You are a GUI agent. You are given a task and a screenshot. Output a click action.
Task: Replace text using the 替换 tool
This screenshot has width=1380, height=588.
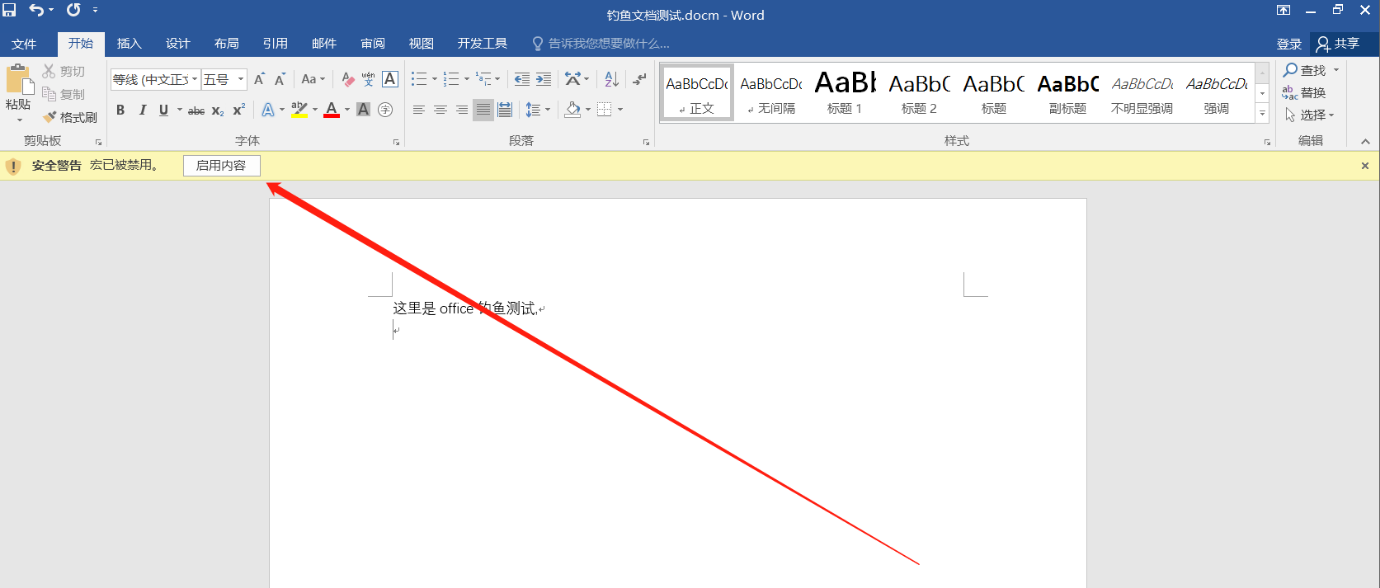click(1304, 93)
